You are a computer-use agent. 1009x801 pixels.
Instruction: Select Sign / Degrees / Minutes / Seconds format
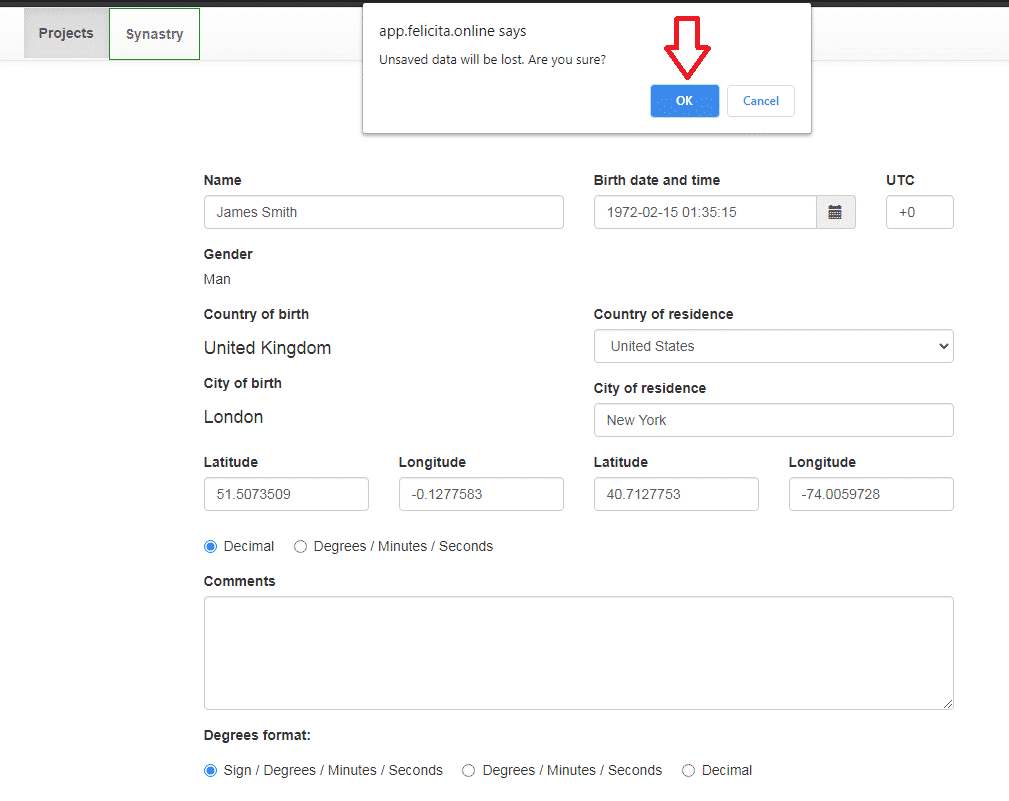coord(210,770)
